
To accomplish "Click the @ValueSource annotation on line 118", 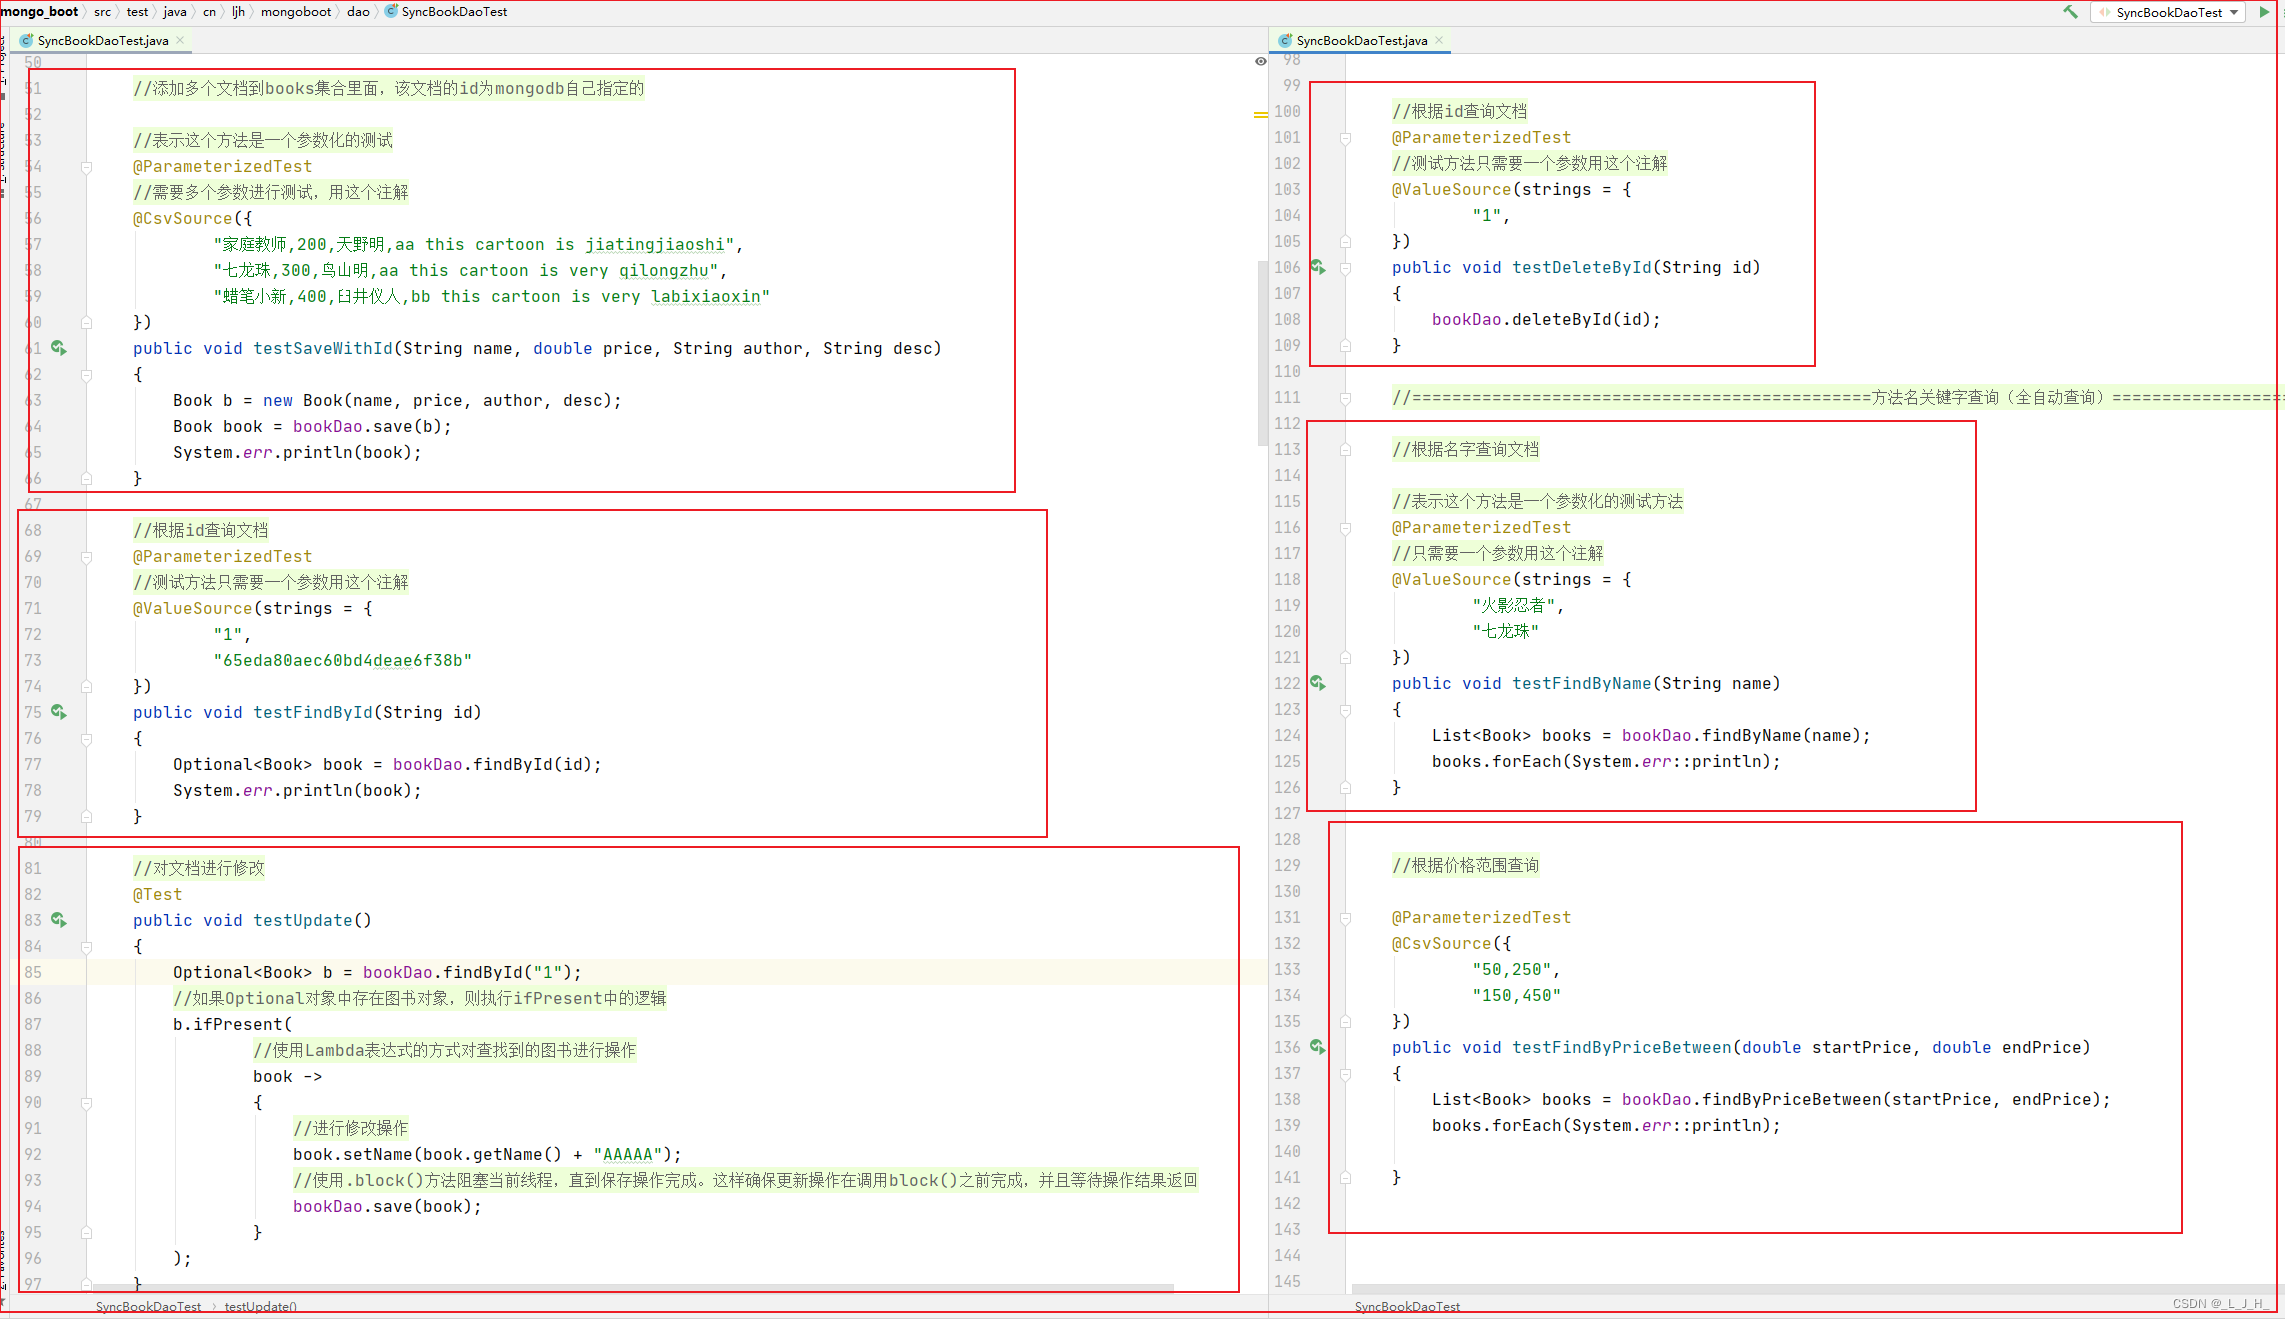I will (1452, 579).
